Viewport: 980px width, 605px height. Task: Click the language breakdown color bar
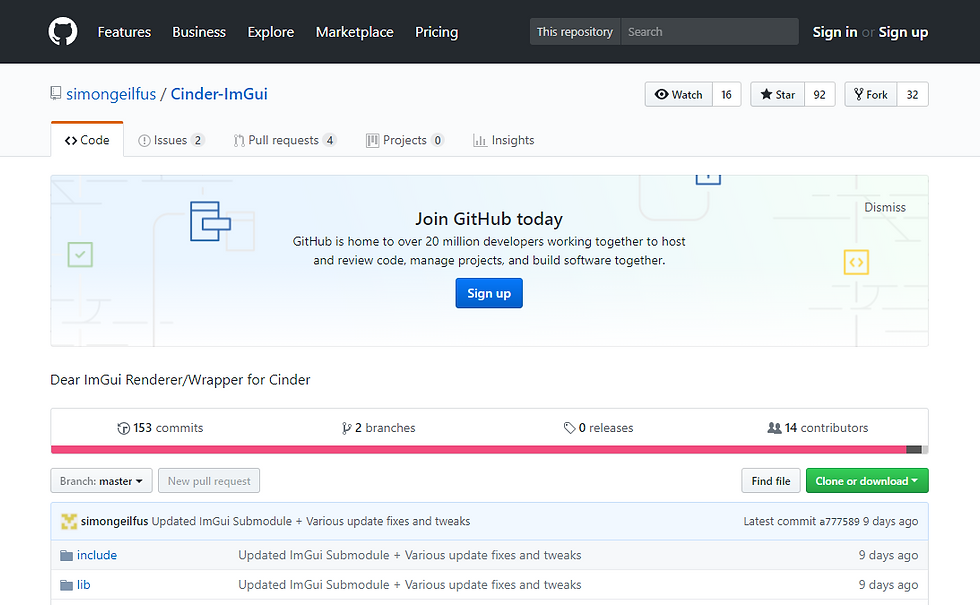click(489, 449)
